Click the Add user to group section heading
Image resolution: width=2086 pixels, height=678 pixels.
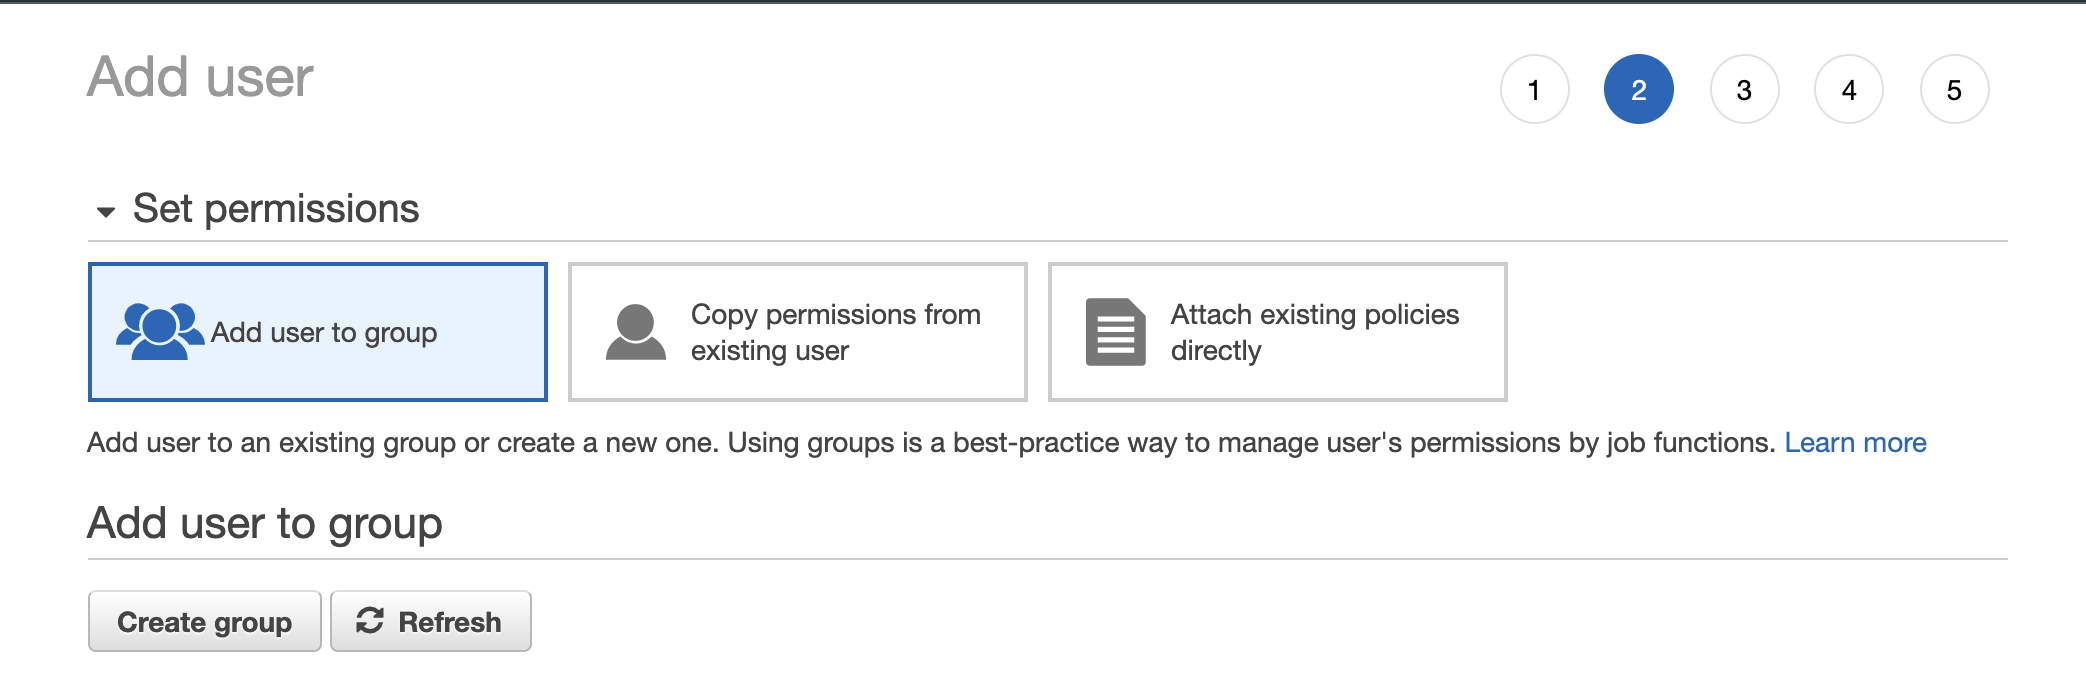(265, 523)
